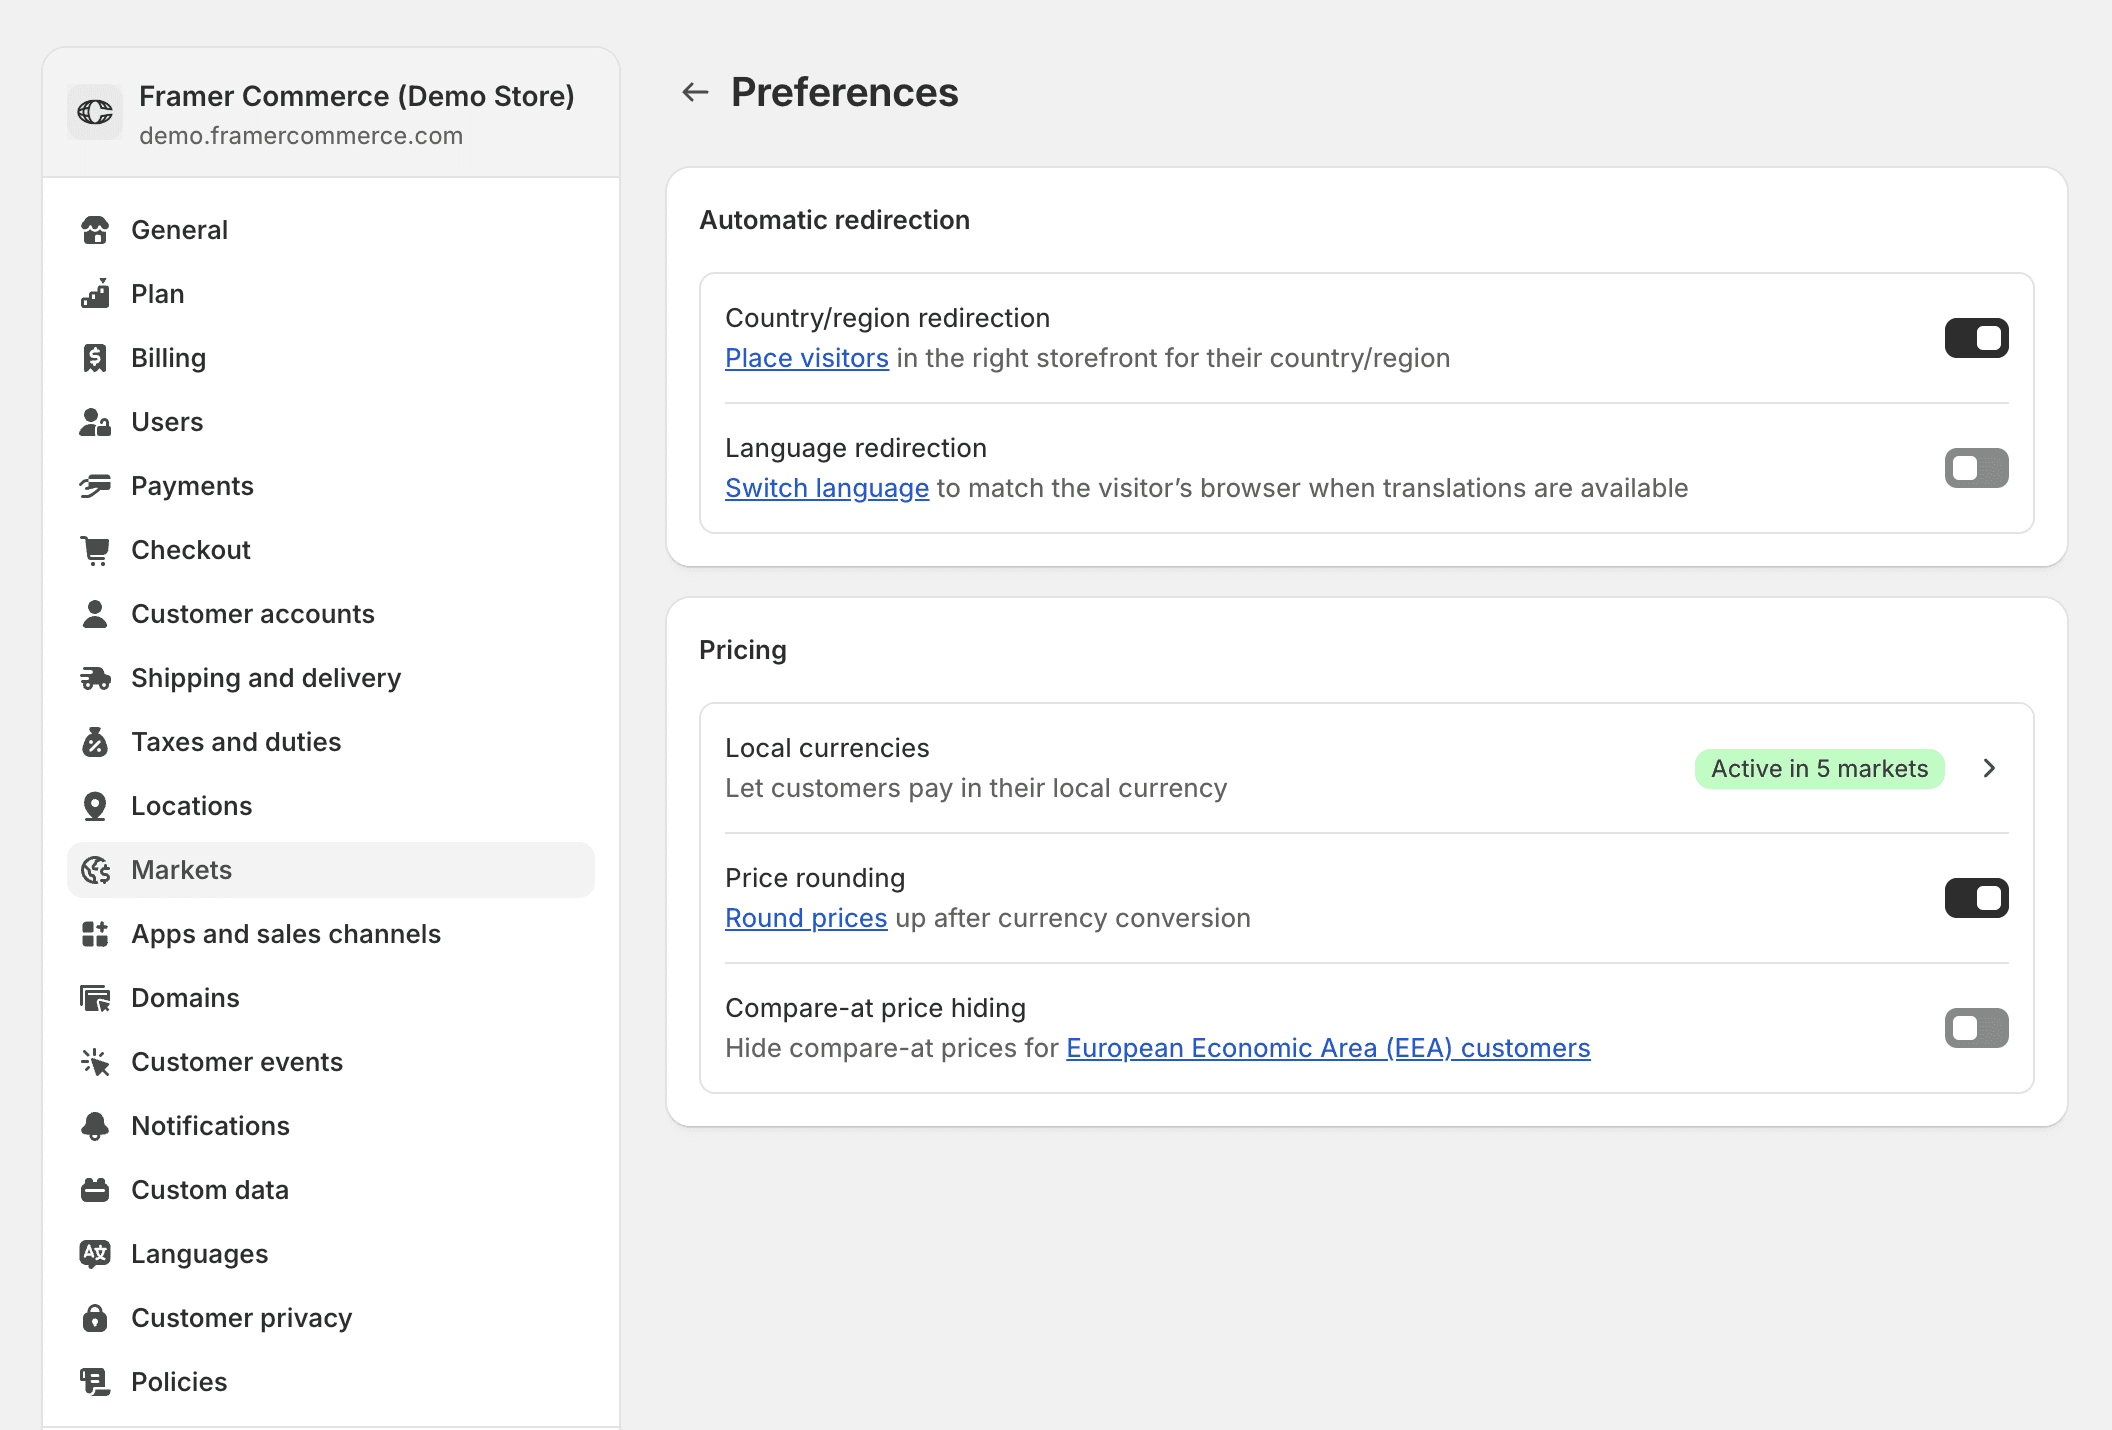The height and width of the screenshot is (1430, 2112).
Task: Click the Checkout cart icon
Action: coord(95,550)
